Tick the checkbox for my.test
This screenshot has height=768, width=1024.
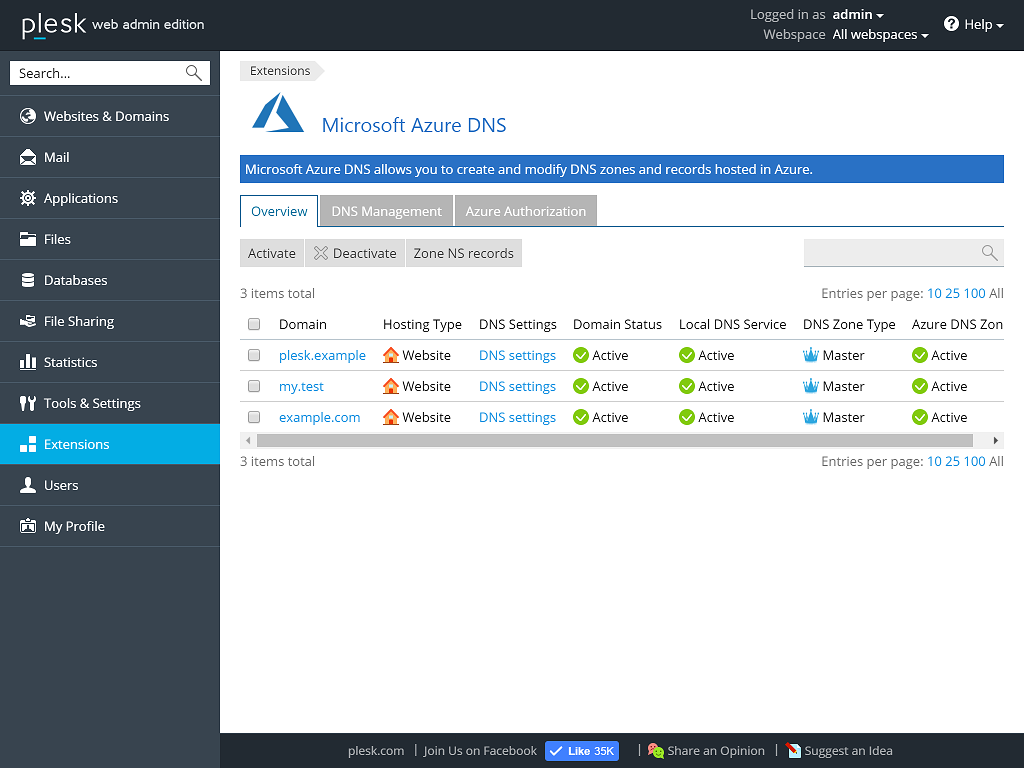click(x=254, y=386)
